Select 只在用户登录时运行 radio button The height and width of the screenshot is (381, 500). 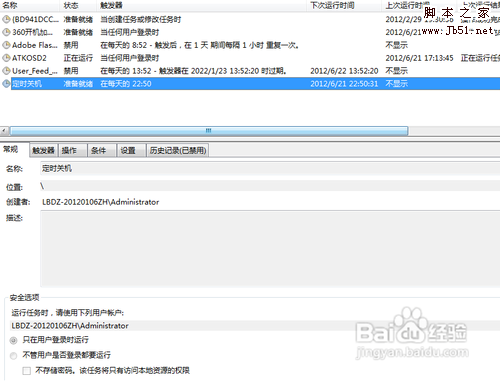pos(13,340)
